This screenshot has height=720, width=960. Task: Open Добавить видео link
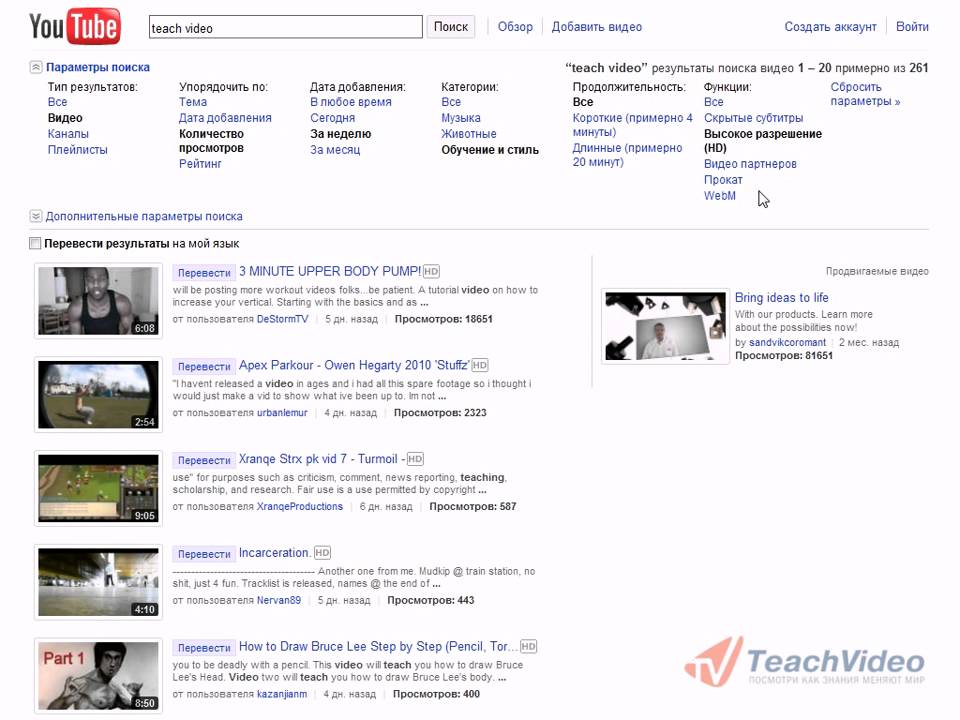[596, 27]
